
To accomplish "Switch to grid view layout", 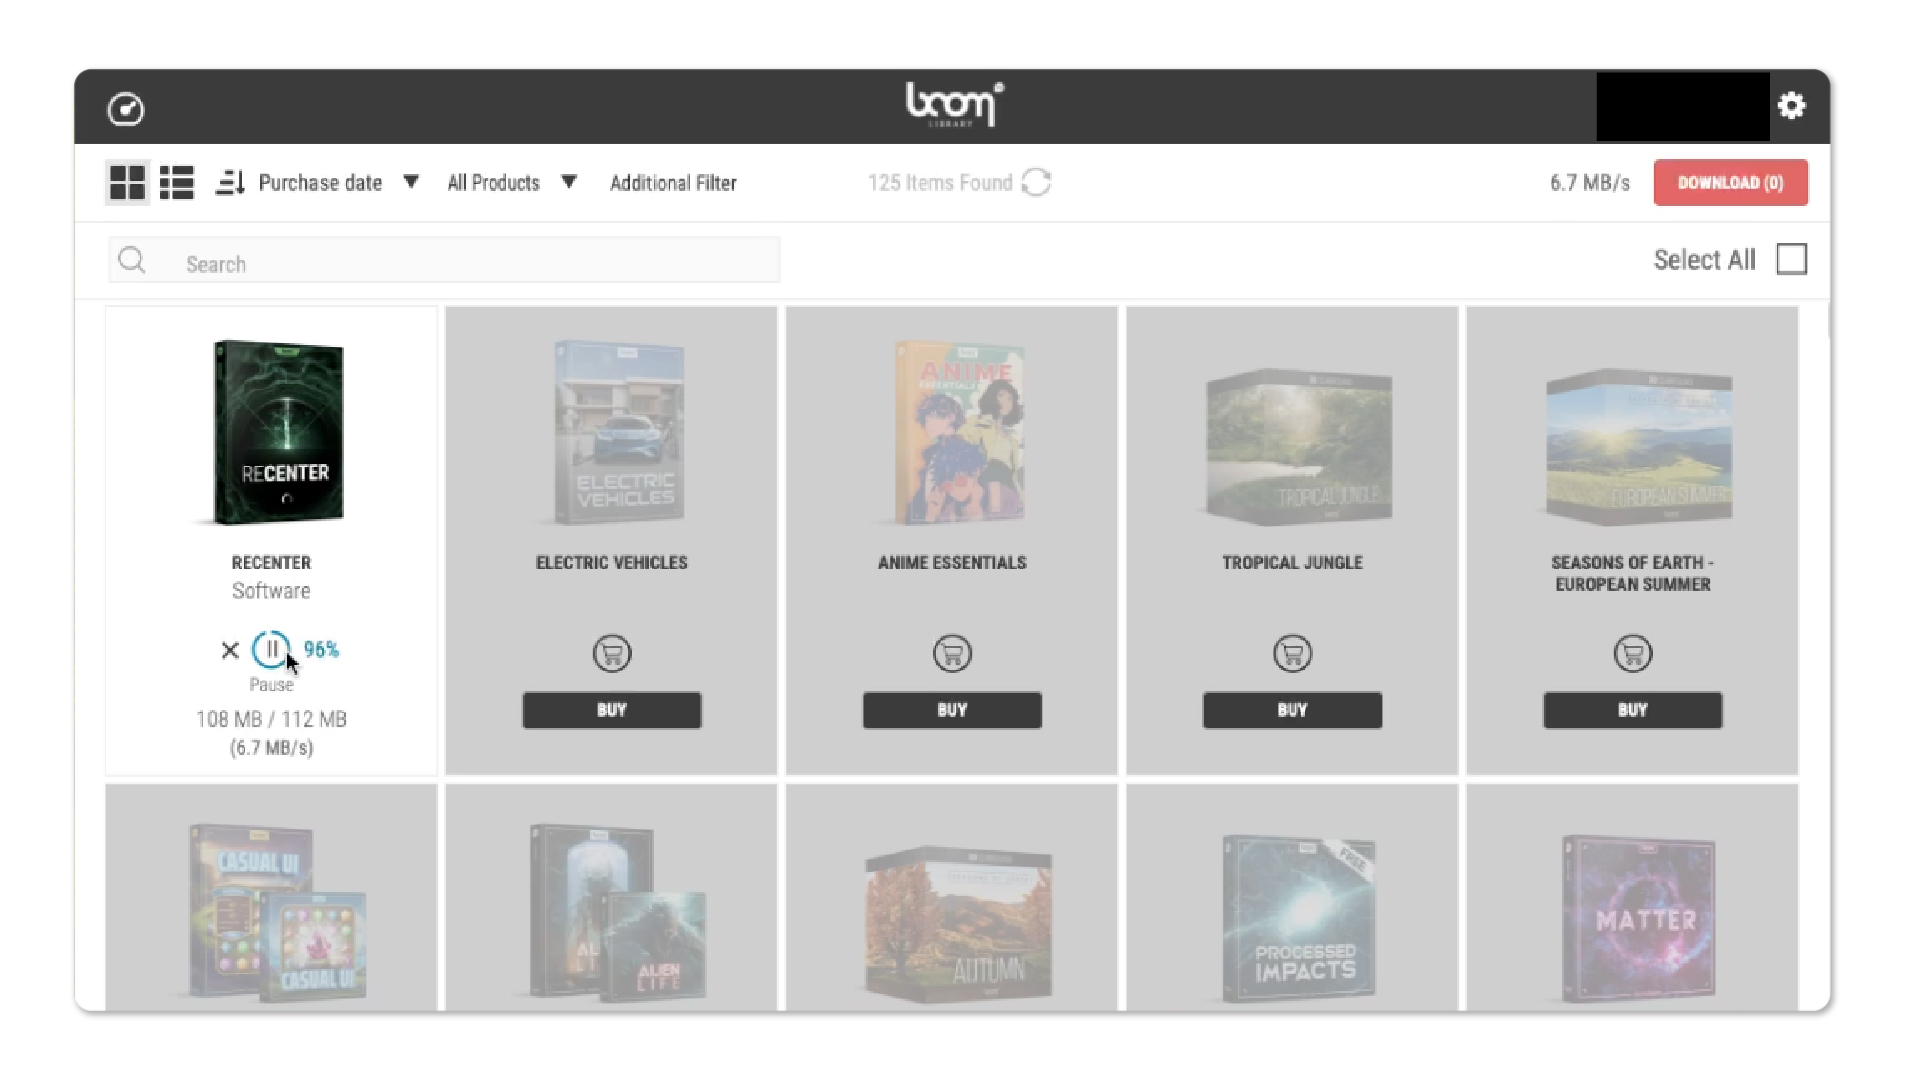I will (127, 183).
